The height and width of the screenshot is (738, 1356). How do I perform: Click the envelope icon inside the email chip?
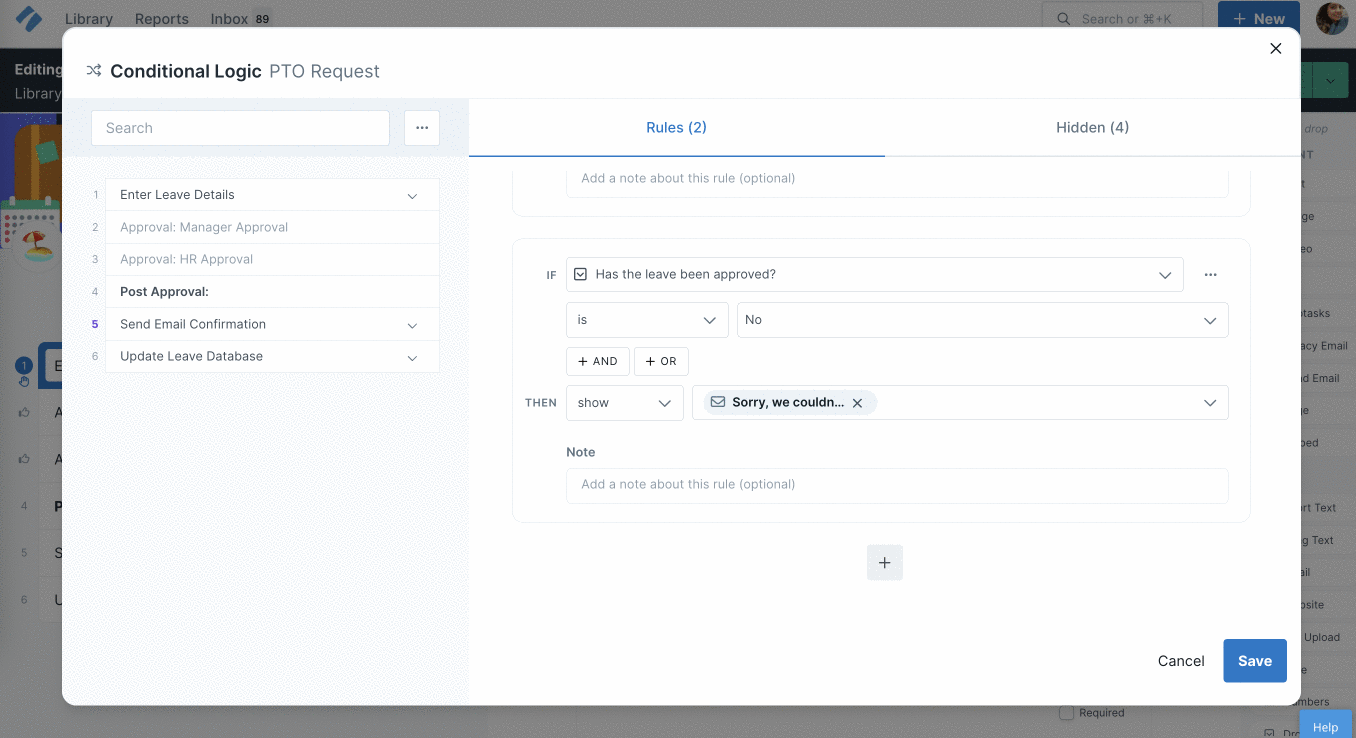click(717, 402)
